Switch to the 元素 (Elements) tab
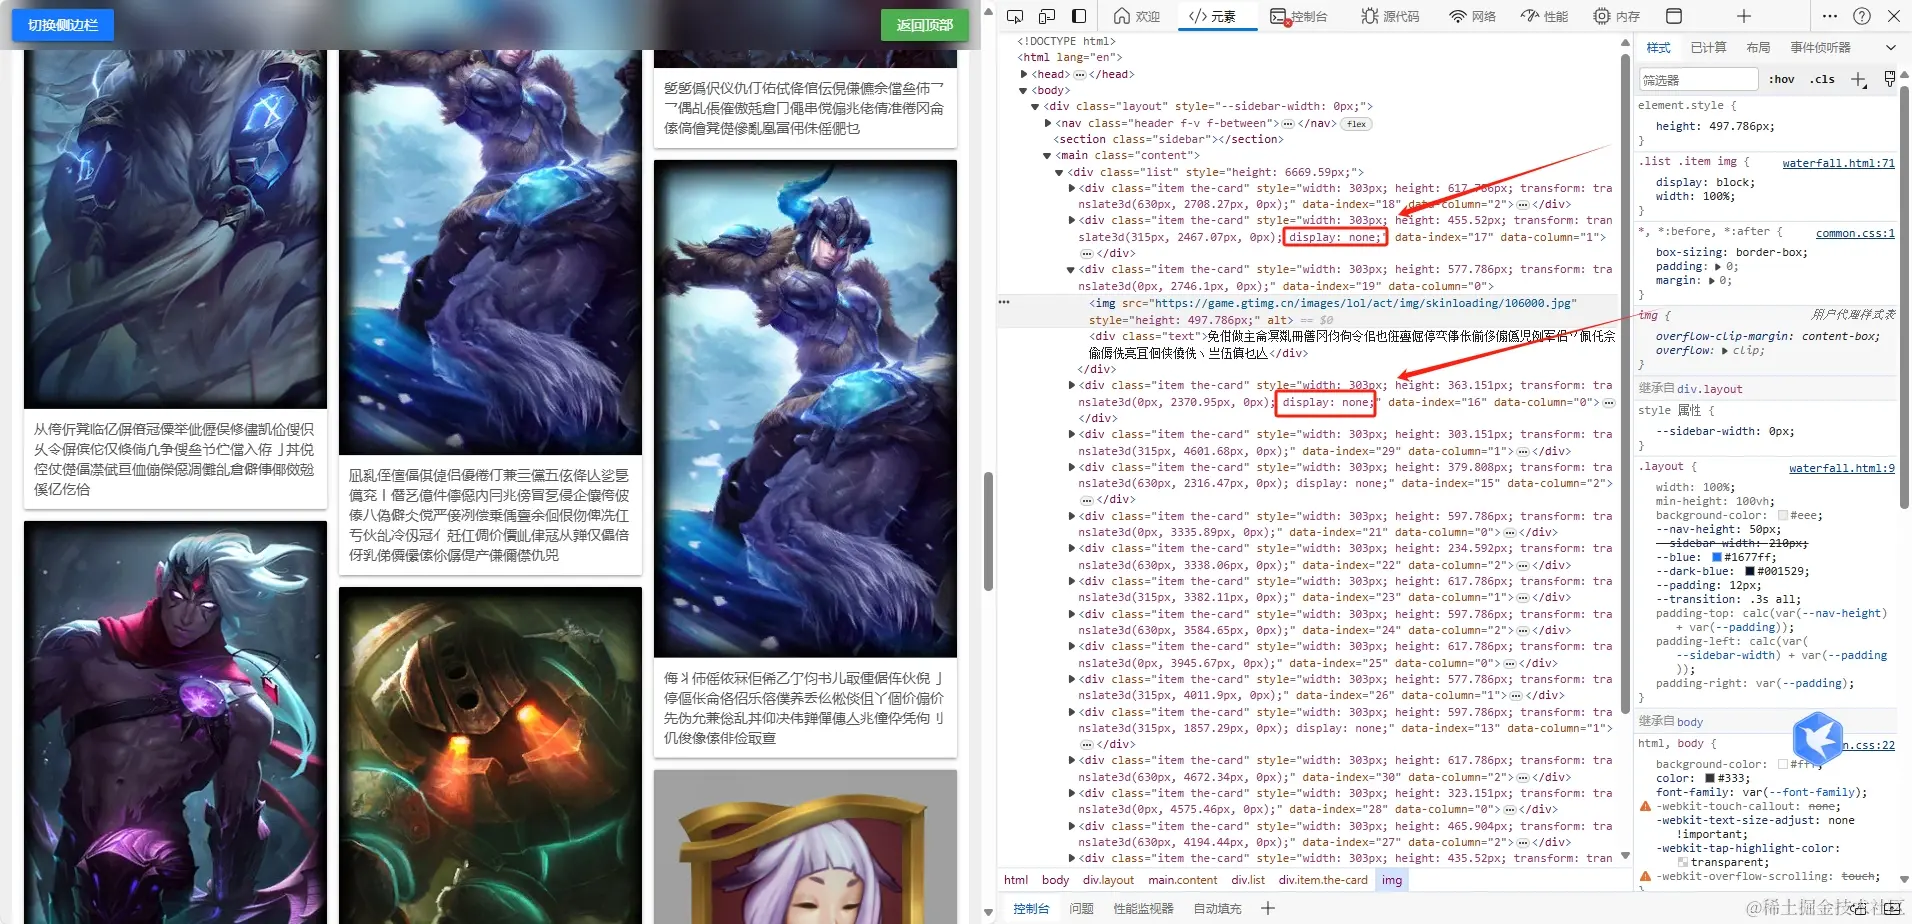The image size is (1912, 924). 1212,16
